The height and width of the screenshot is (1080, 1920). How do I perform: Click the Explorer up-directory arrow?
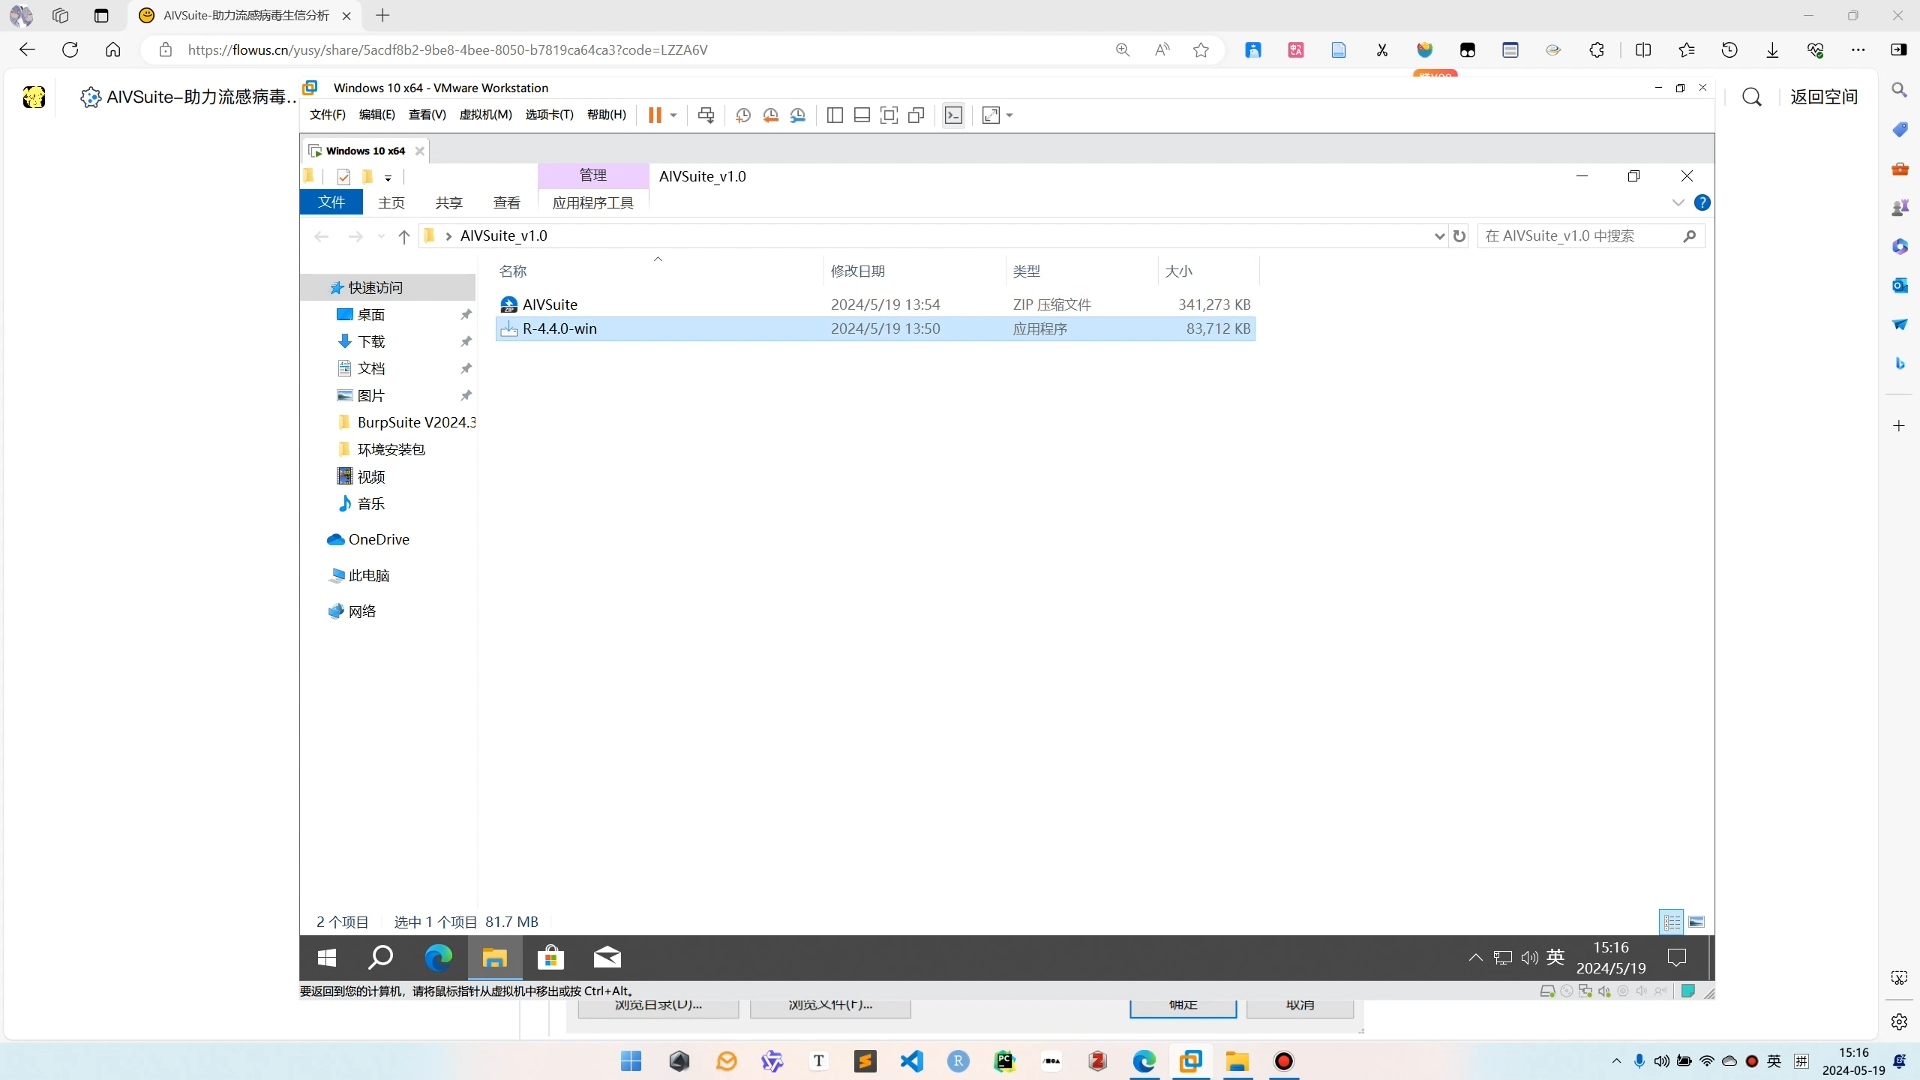[404, 236]
